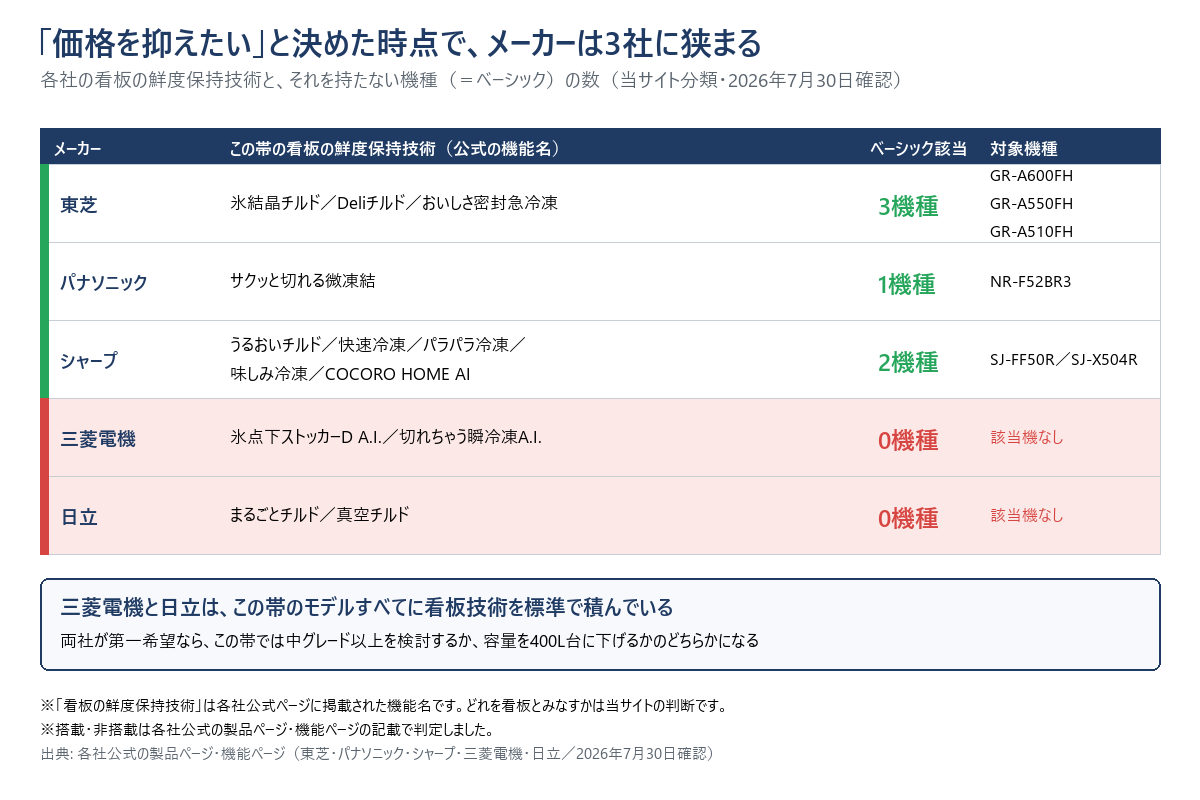Screen dimensions: 1200x800
Task: Click the 1機種 count for パナソニック
Action: coord(906,284)
